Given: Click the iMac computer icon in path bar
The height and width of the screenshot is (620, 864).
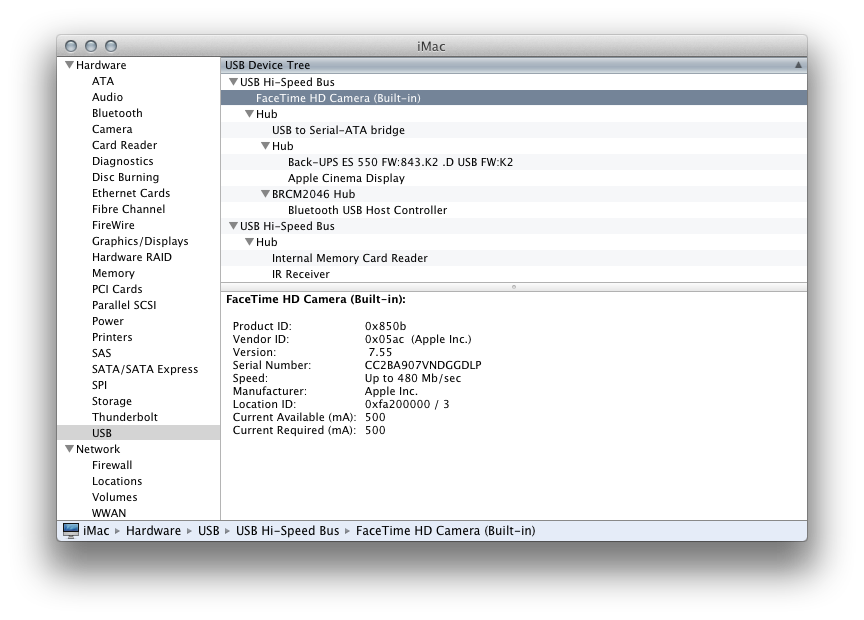Looking at the screenshot, I should coord(71,531).
